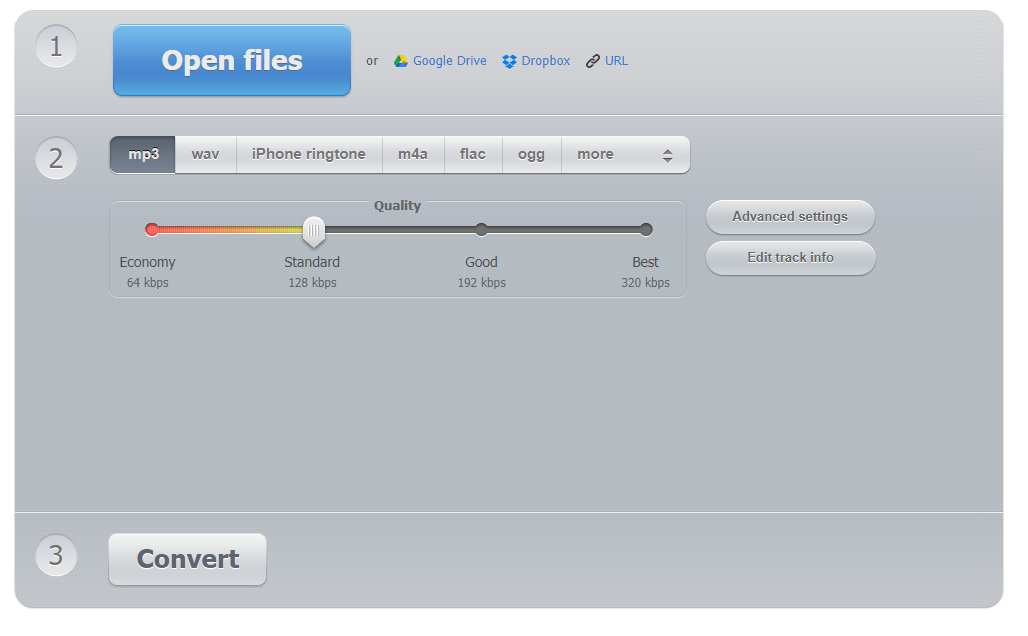Click the step 3 number badge
This screenshot has width=1028, height=636.
pos(56,555)
